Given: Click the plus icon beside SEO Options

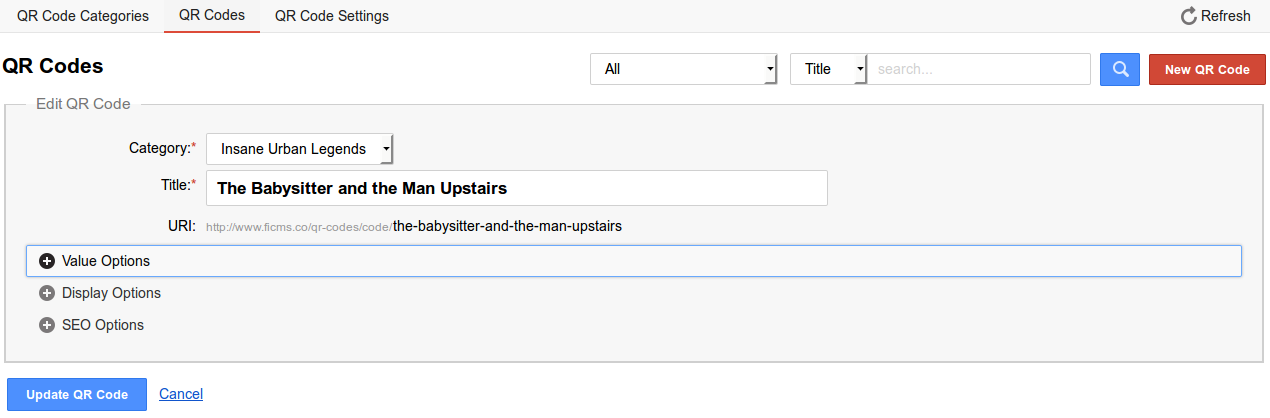Looking at the screenshot, I should (x=46, y=325).
